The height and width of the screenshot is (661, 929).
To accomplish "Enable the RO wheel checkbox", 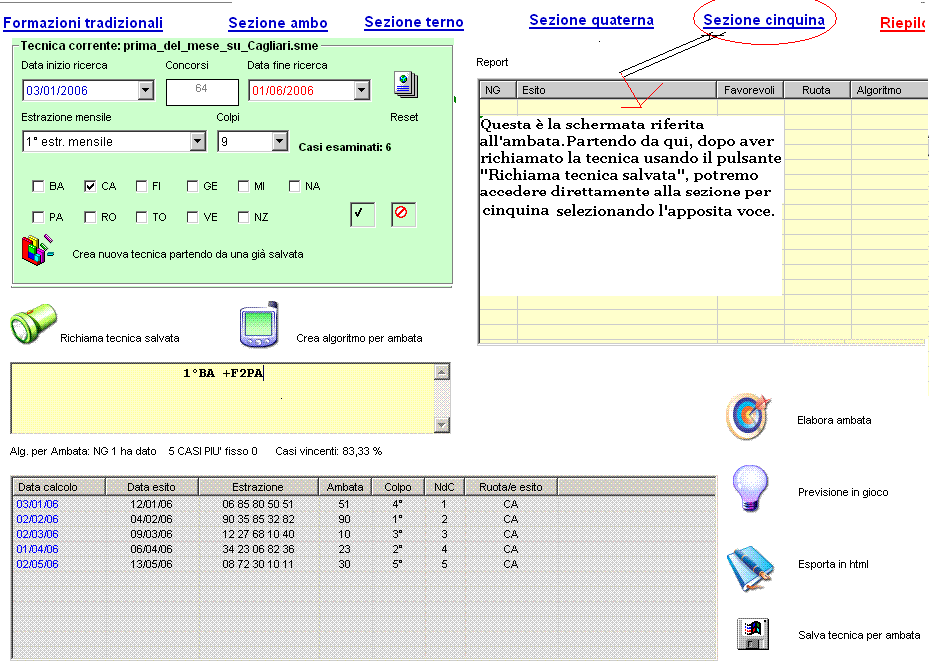I will point(90,217).
